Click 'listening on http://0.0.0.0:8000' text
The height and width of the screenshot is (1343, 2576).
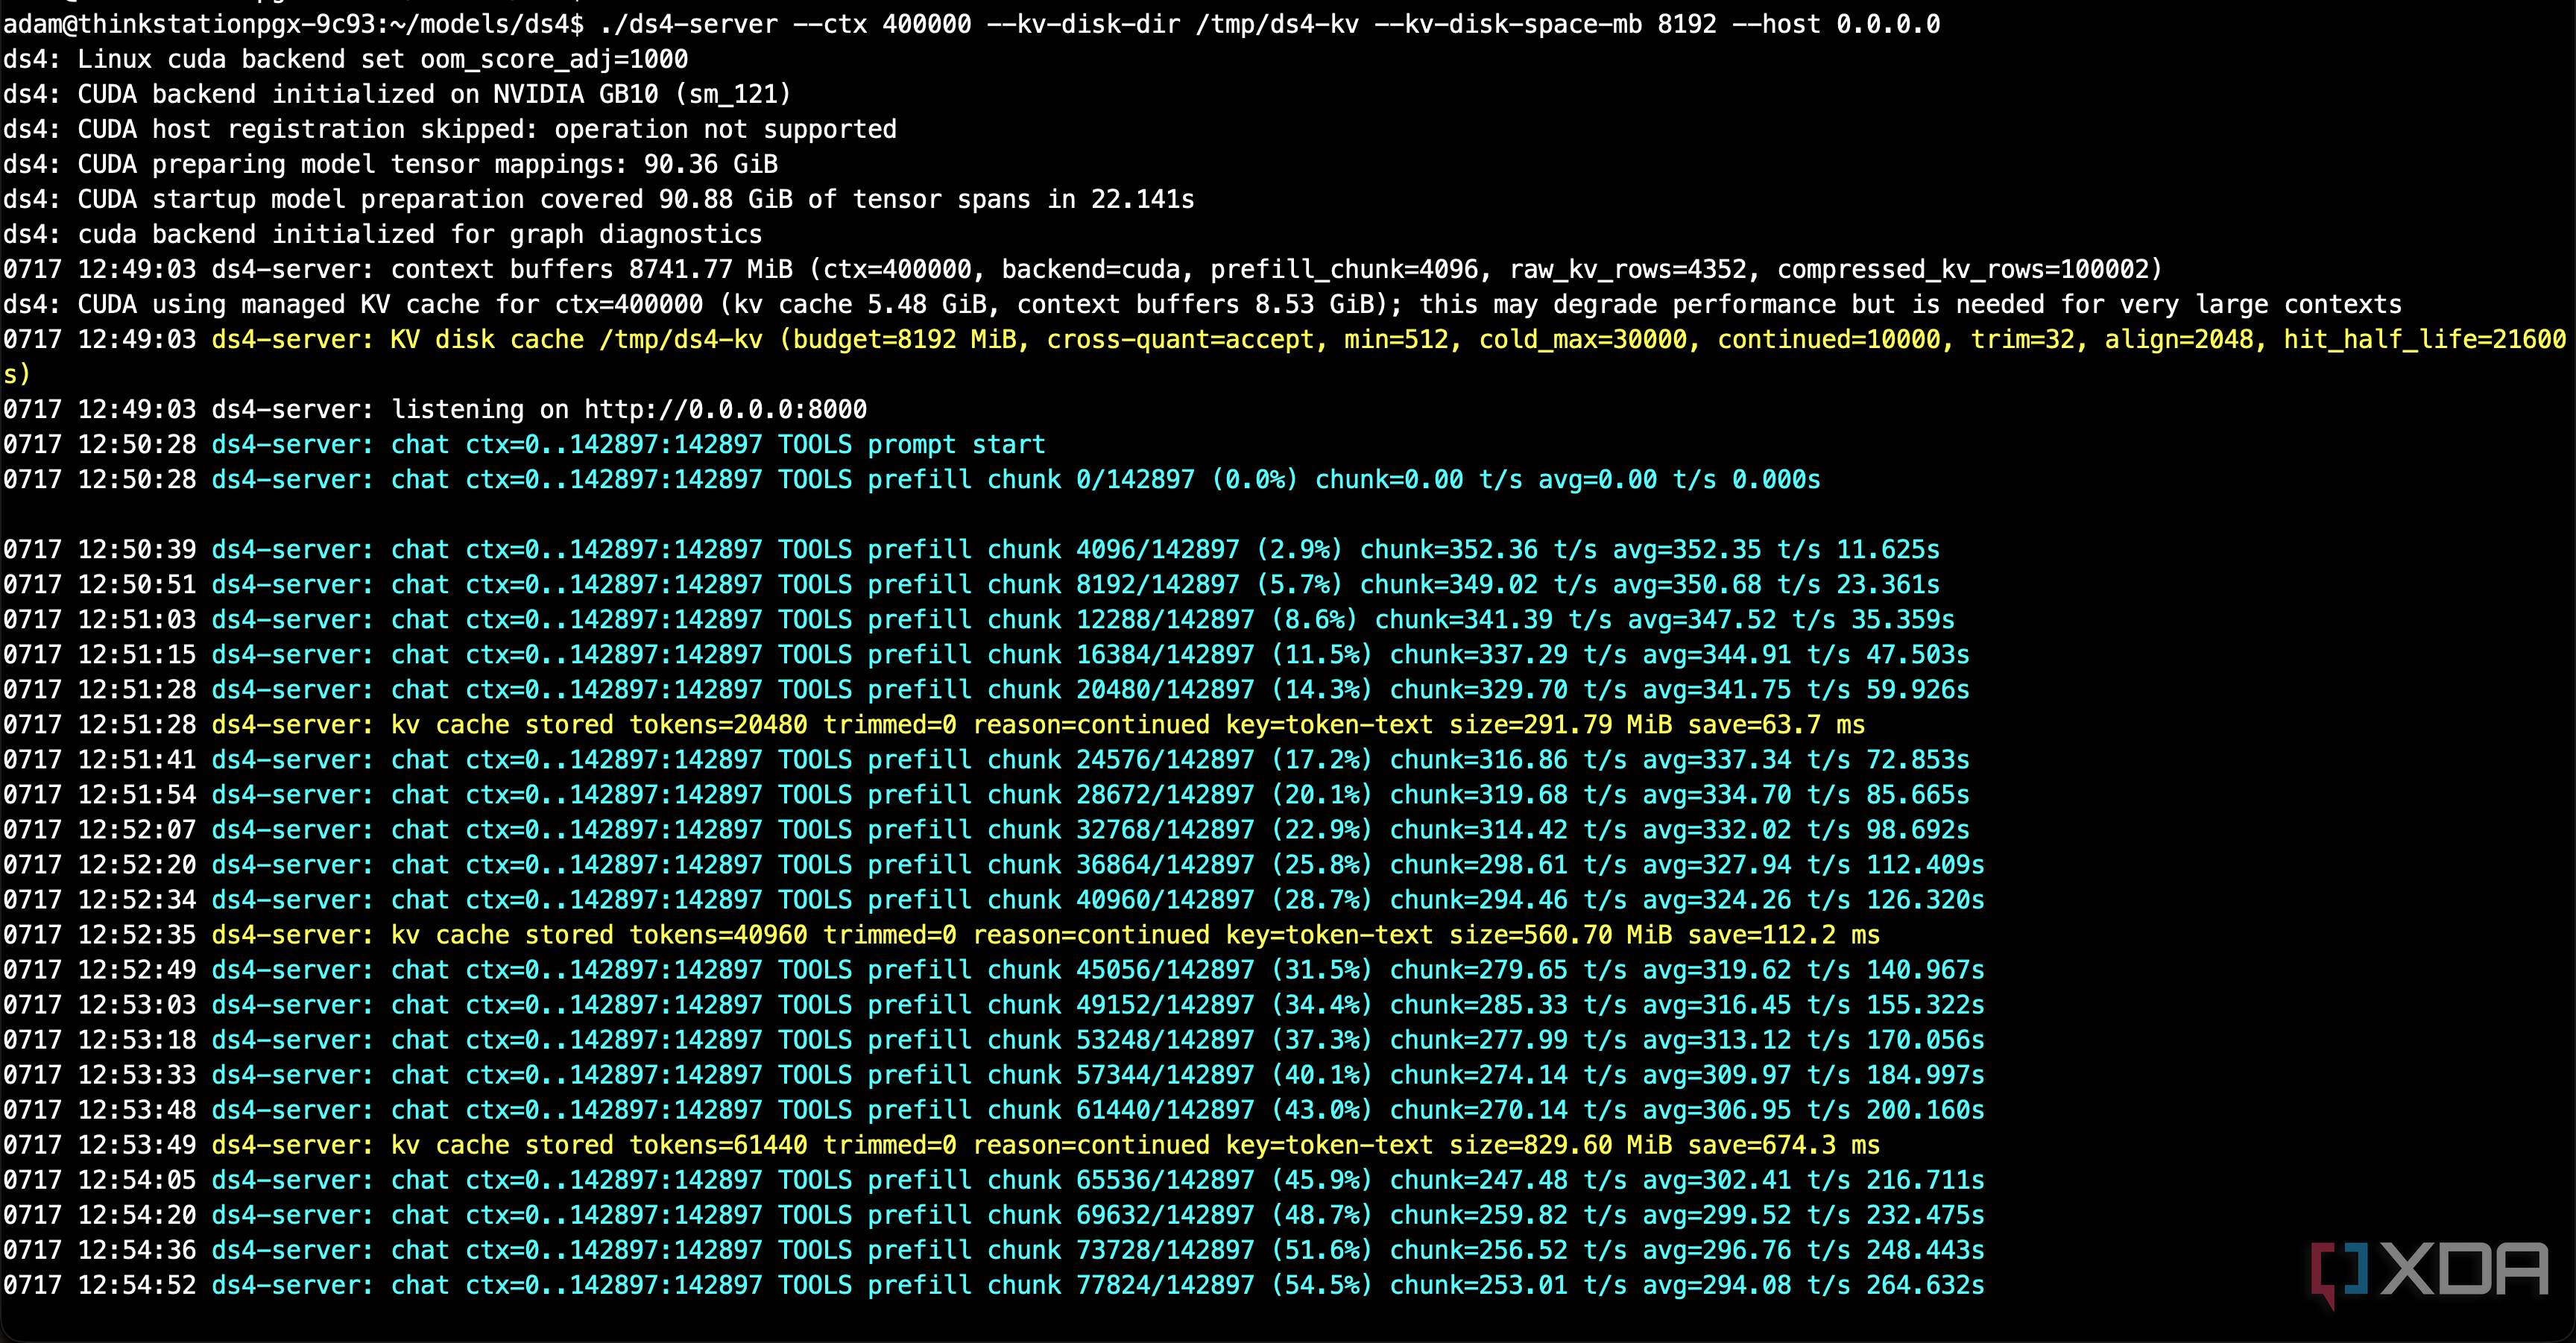629,409
